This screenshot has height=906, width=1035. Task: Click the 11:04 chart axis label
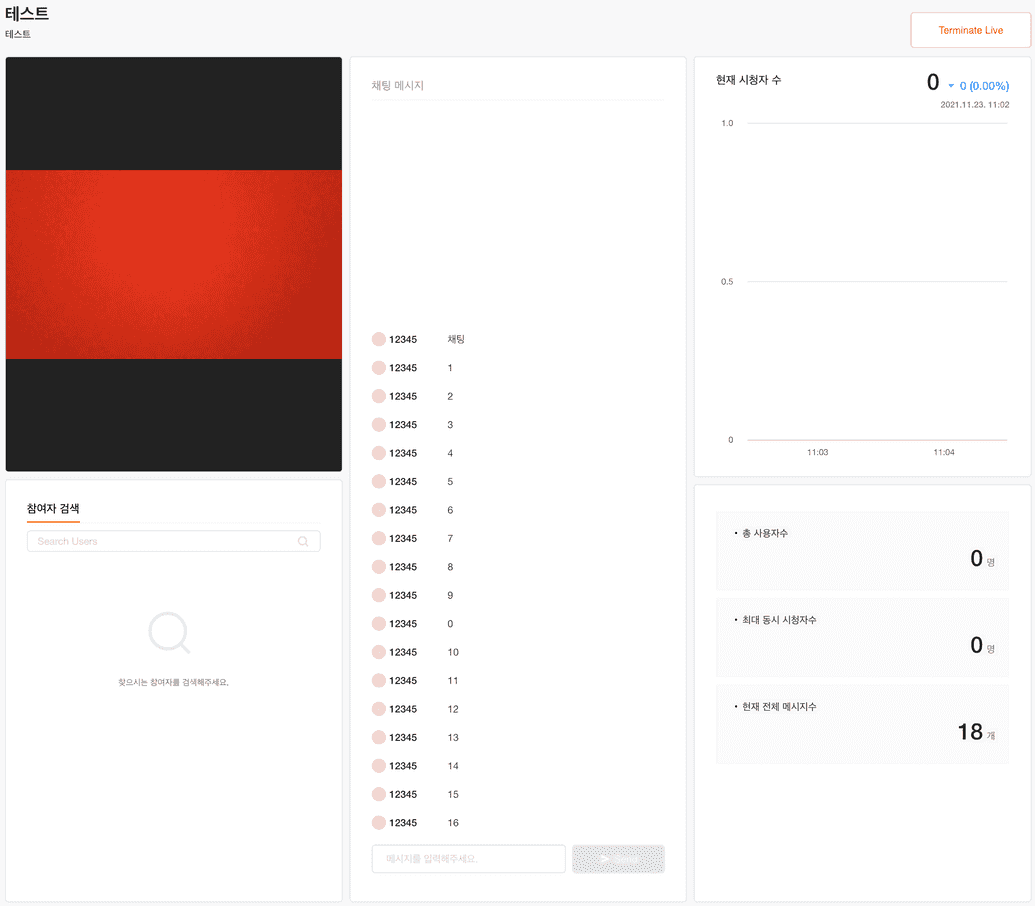[x=944, y=452]
